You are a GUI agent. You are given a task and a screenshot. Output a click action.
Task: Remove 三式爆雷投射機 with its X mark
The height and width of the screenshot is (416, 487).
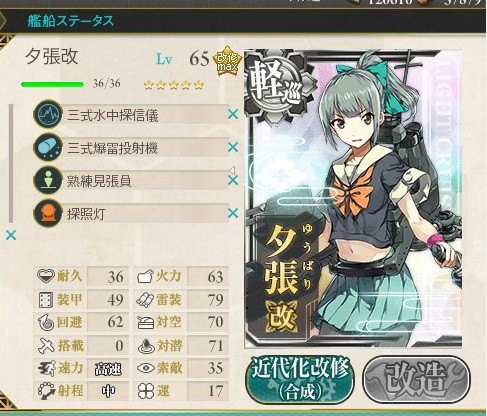233,147
